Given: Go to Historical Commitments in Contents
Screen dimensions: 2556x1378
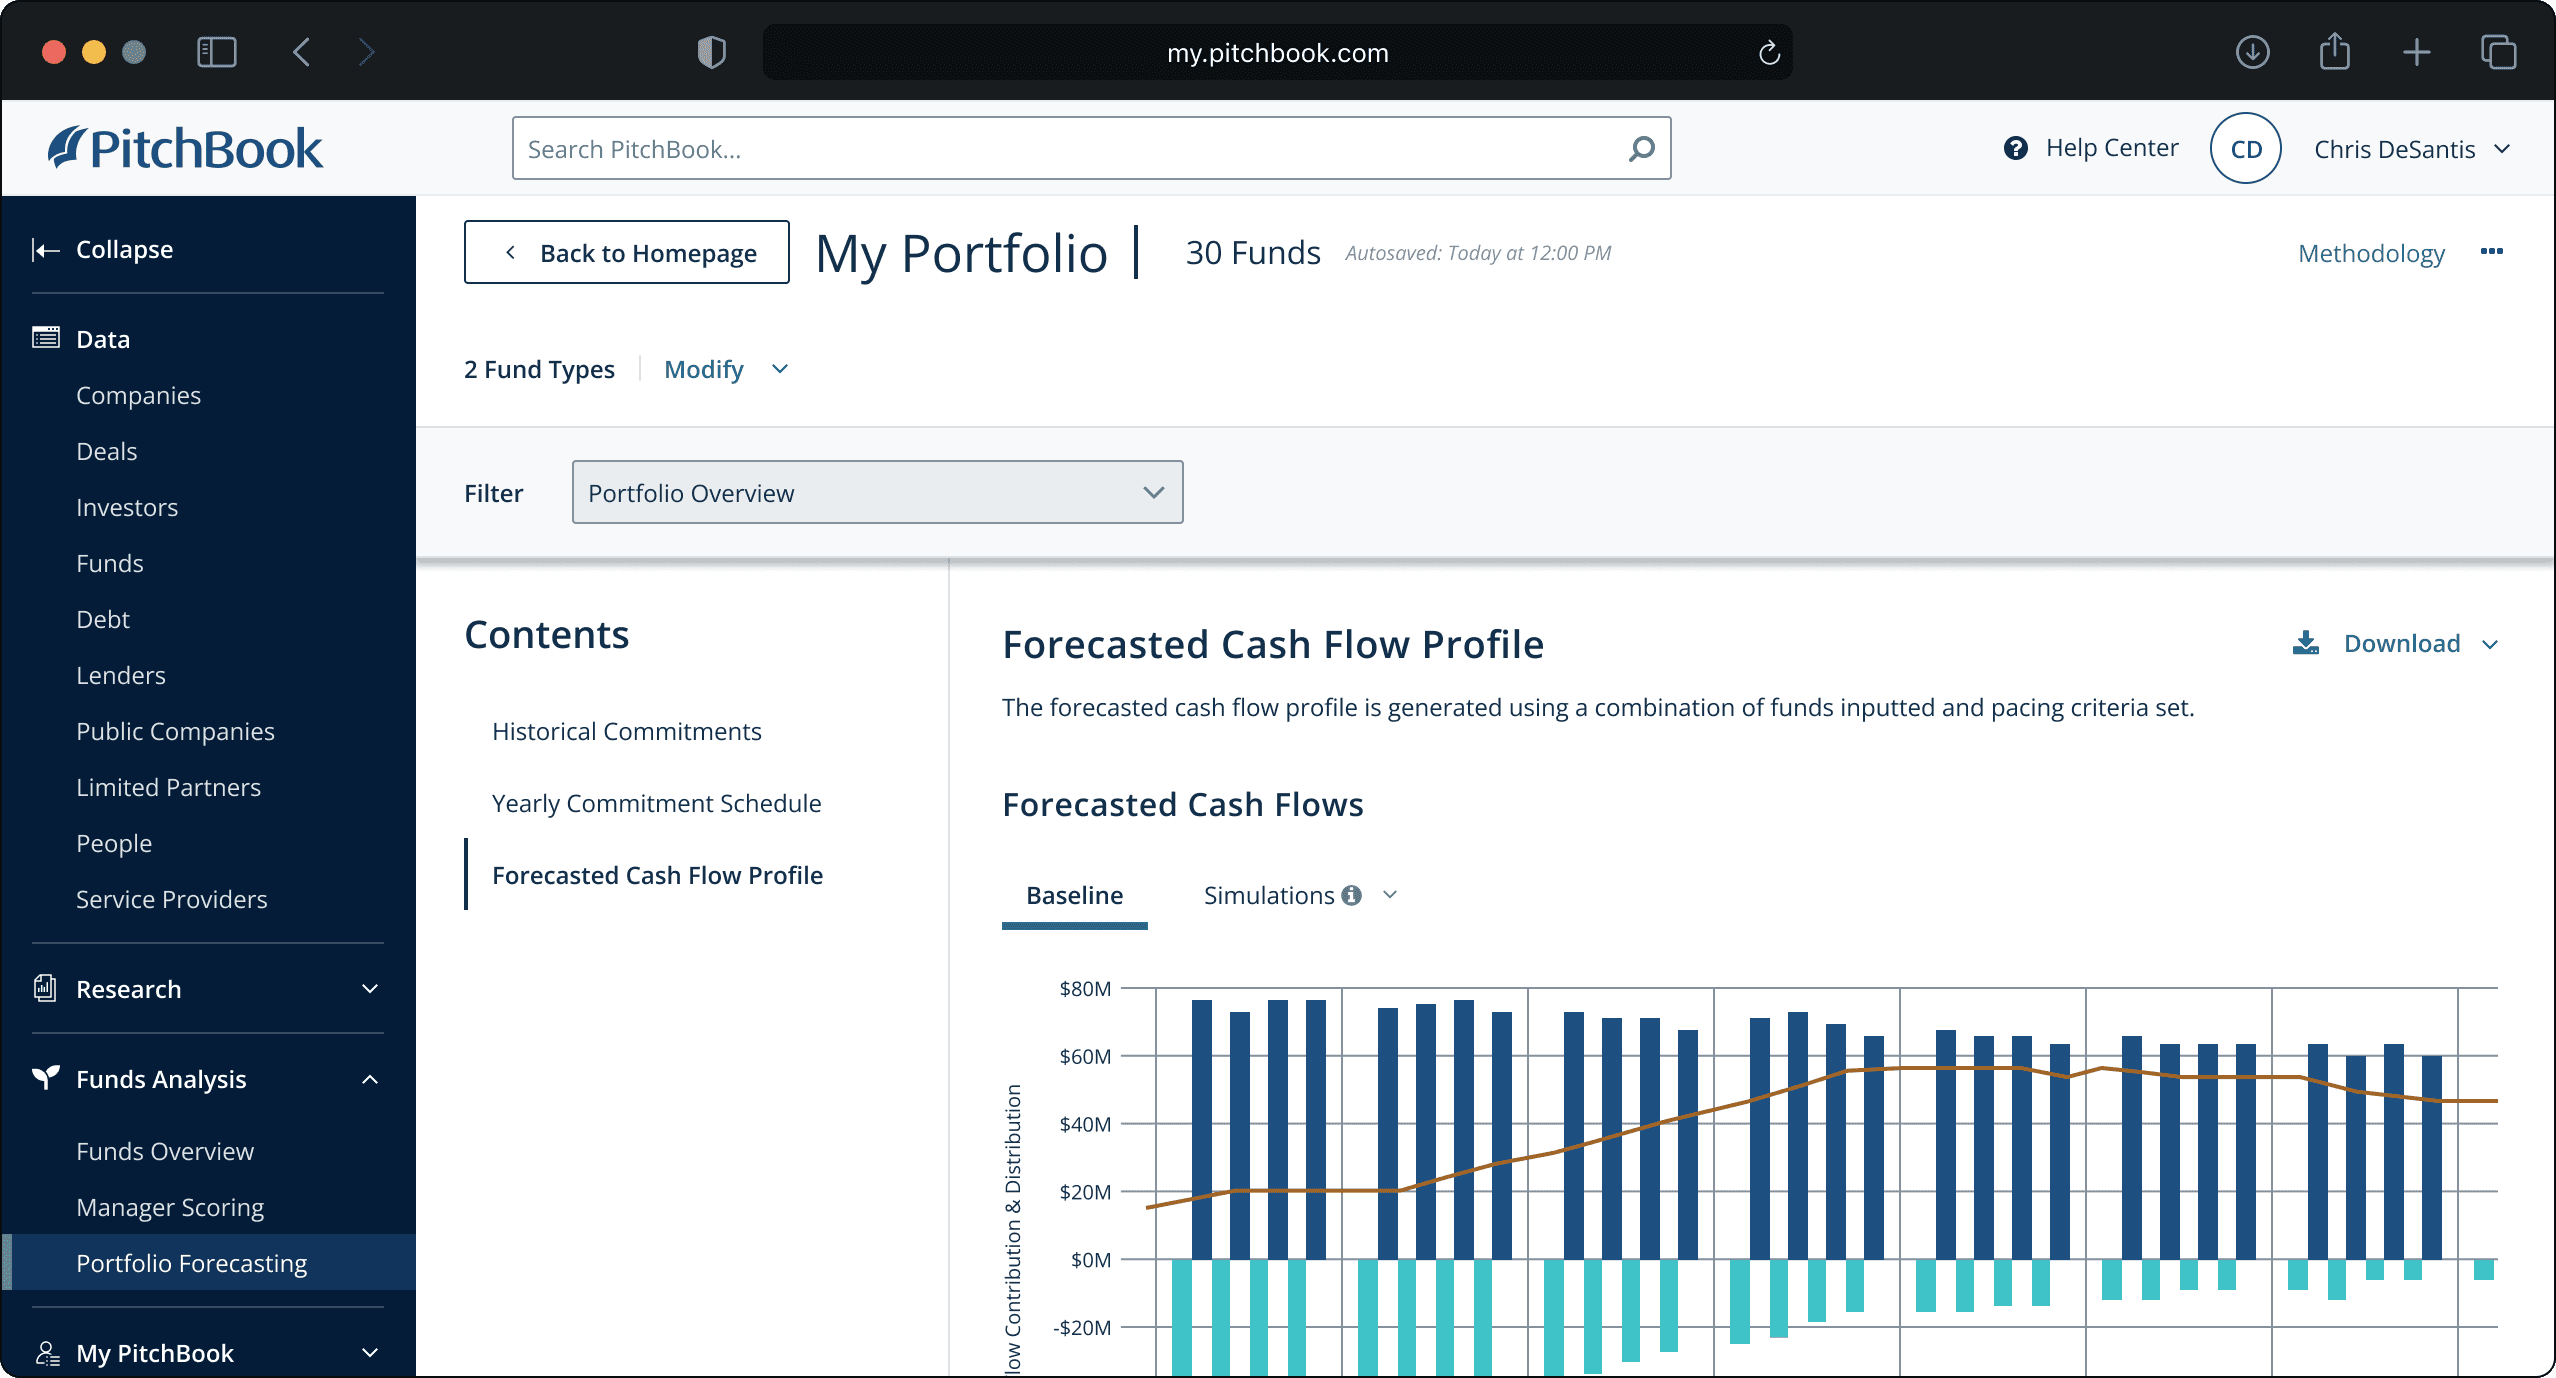Looking at the screenshot, I should click(626, 731).
